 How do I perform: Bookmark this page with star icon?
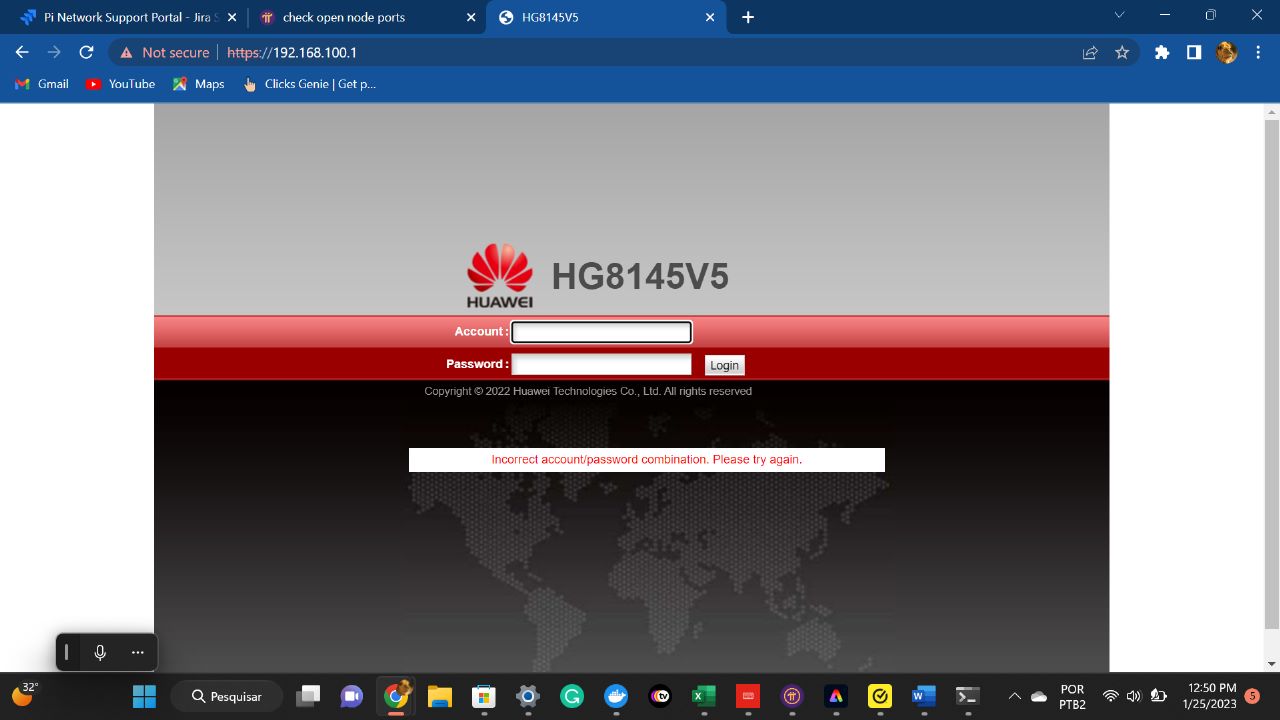[x=1122, y=52]
